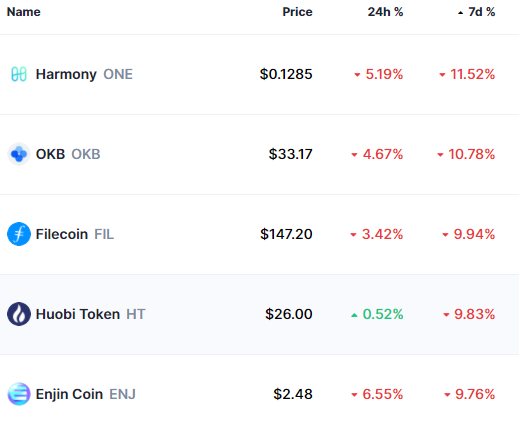Click the OKB 7d change of 10.78%

pos(471,154)
